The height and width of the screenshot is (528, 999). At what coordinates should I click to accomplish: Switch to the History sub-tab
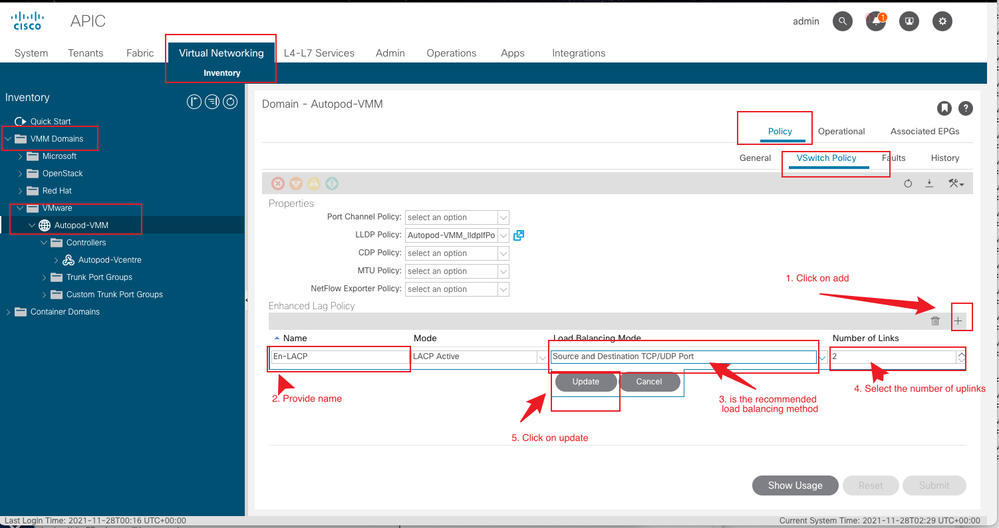[945, 158]
